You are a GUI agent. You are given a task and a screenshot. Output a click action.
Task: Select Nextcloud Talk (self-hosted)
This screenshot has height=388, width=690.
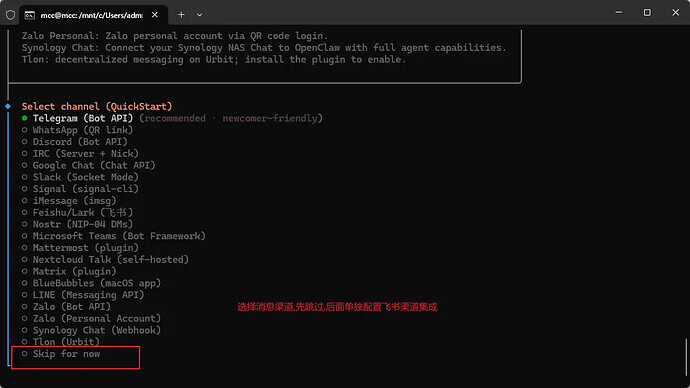[105, 260]
